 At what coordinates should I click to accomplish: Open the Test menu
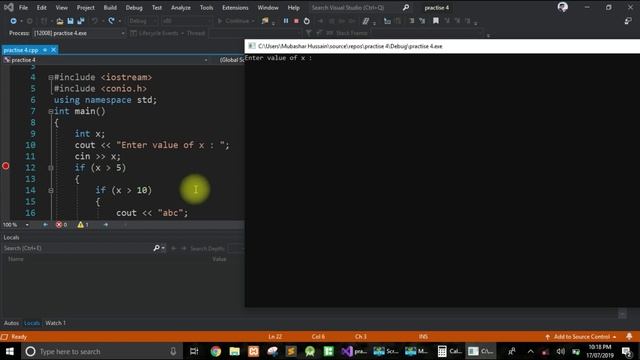tap(157, 8)
